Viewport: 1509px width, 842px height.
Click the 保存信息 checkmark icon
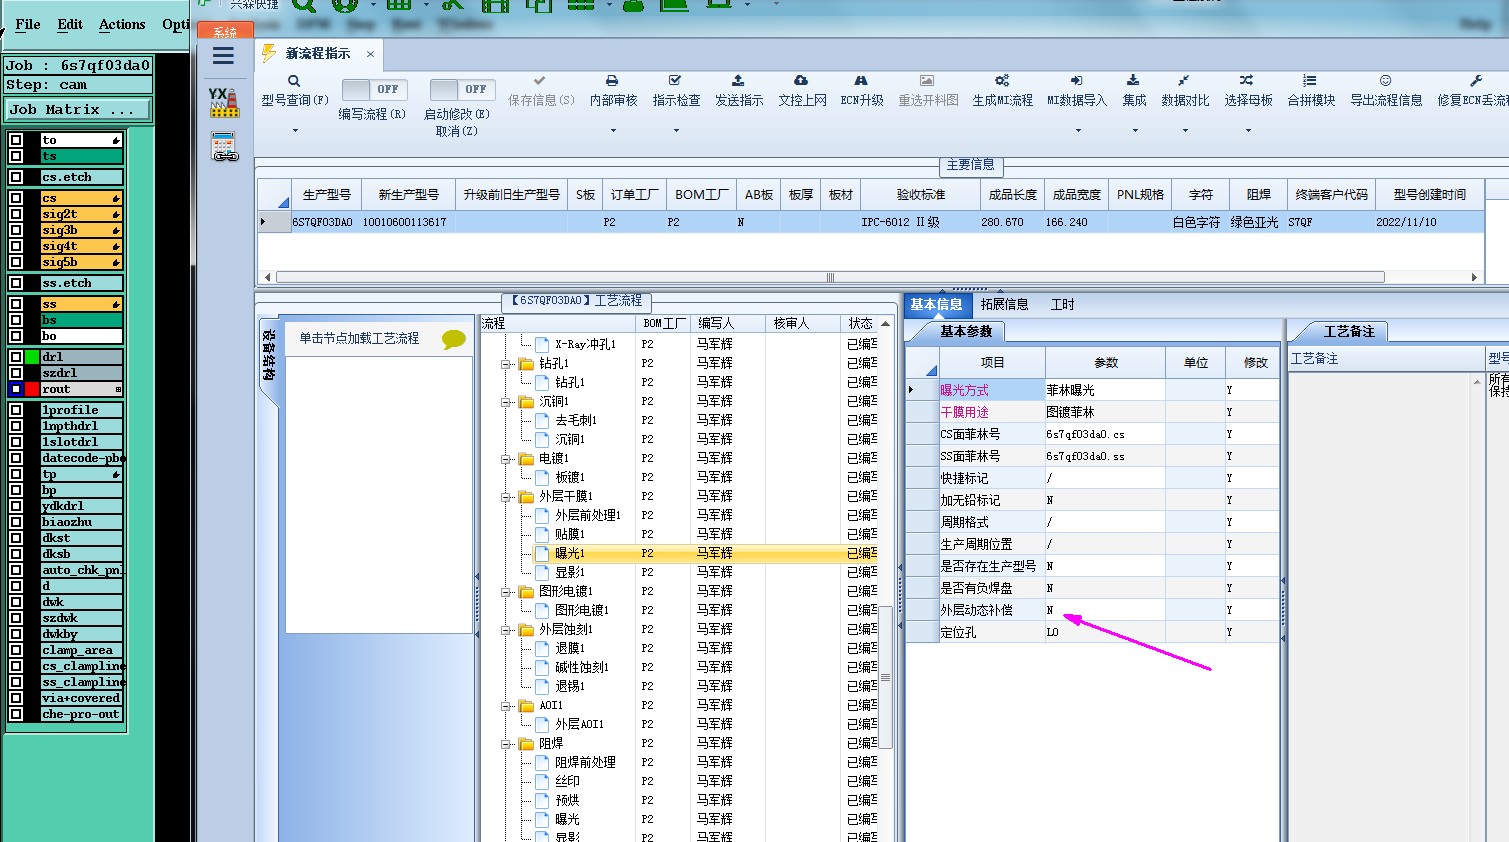540,80
